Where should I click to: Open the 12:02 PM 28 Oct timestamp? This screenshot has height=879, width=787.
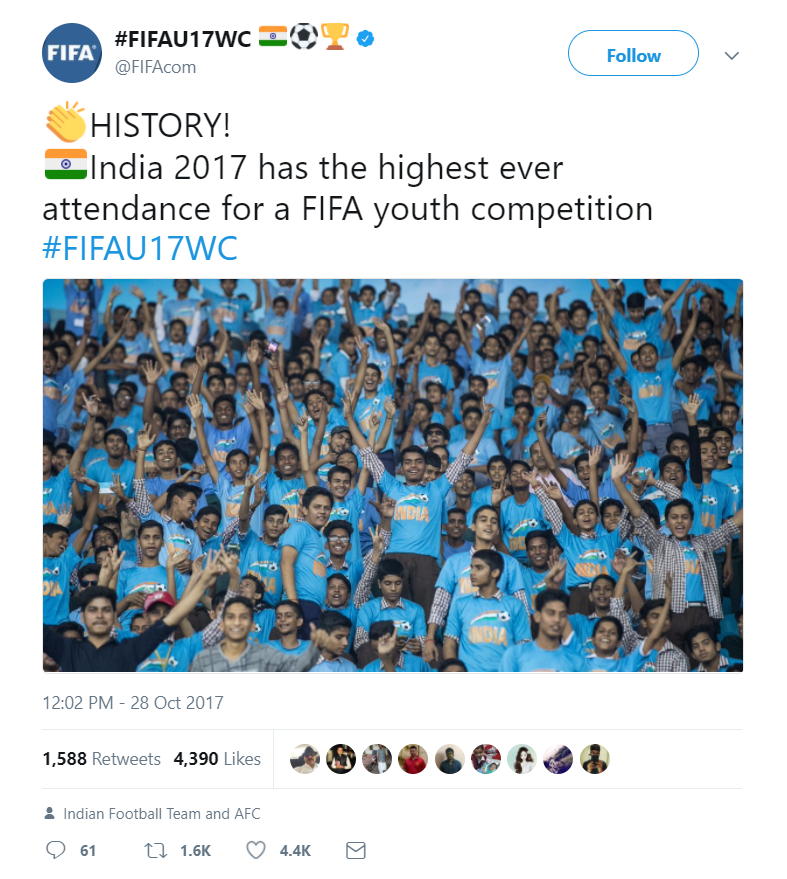pos(133,702)
